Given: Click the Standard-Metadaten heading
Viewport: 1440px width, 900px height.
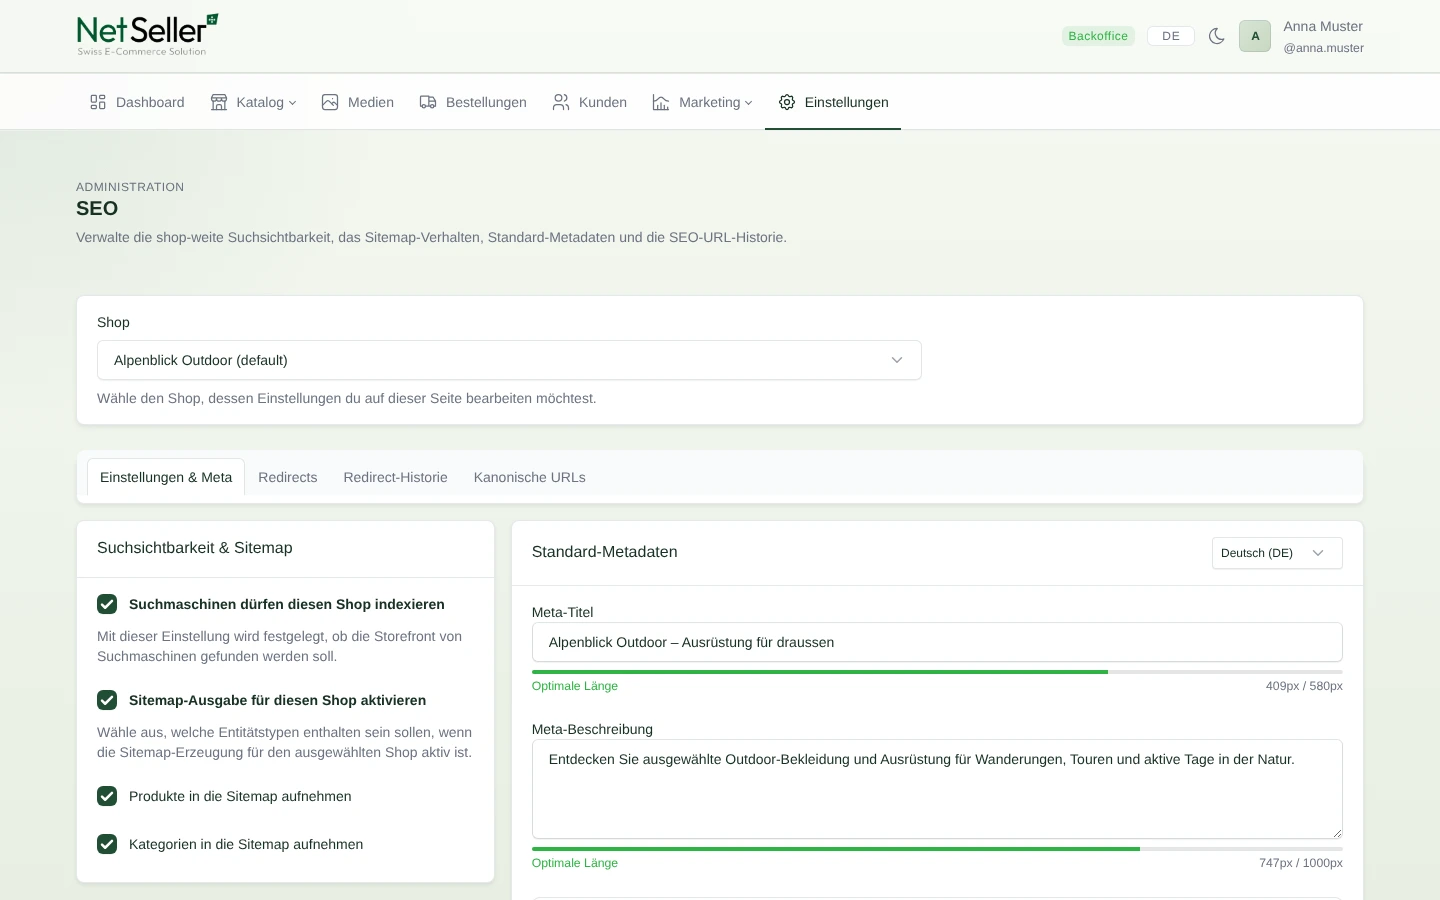Looking at the screenshot, I should coord(605,552).
